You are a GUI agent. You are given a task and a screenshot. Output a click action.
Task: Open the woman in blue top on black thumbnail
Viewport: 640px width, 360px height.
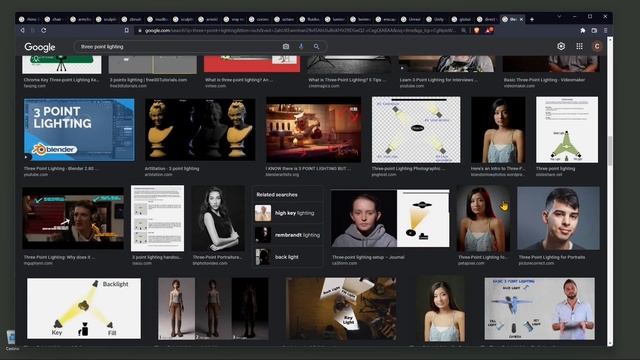tap(498, 130)
